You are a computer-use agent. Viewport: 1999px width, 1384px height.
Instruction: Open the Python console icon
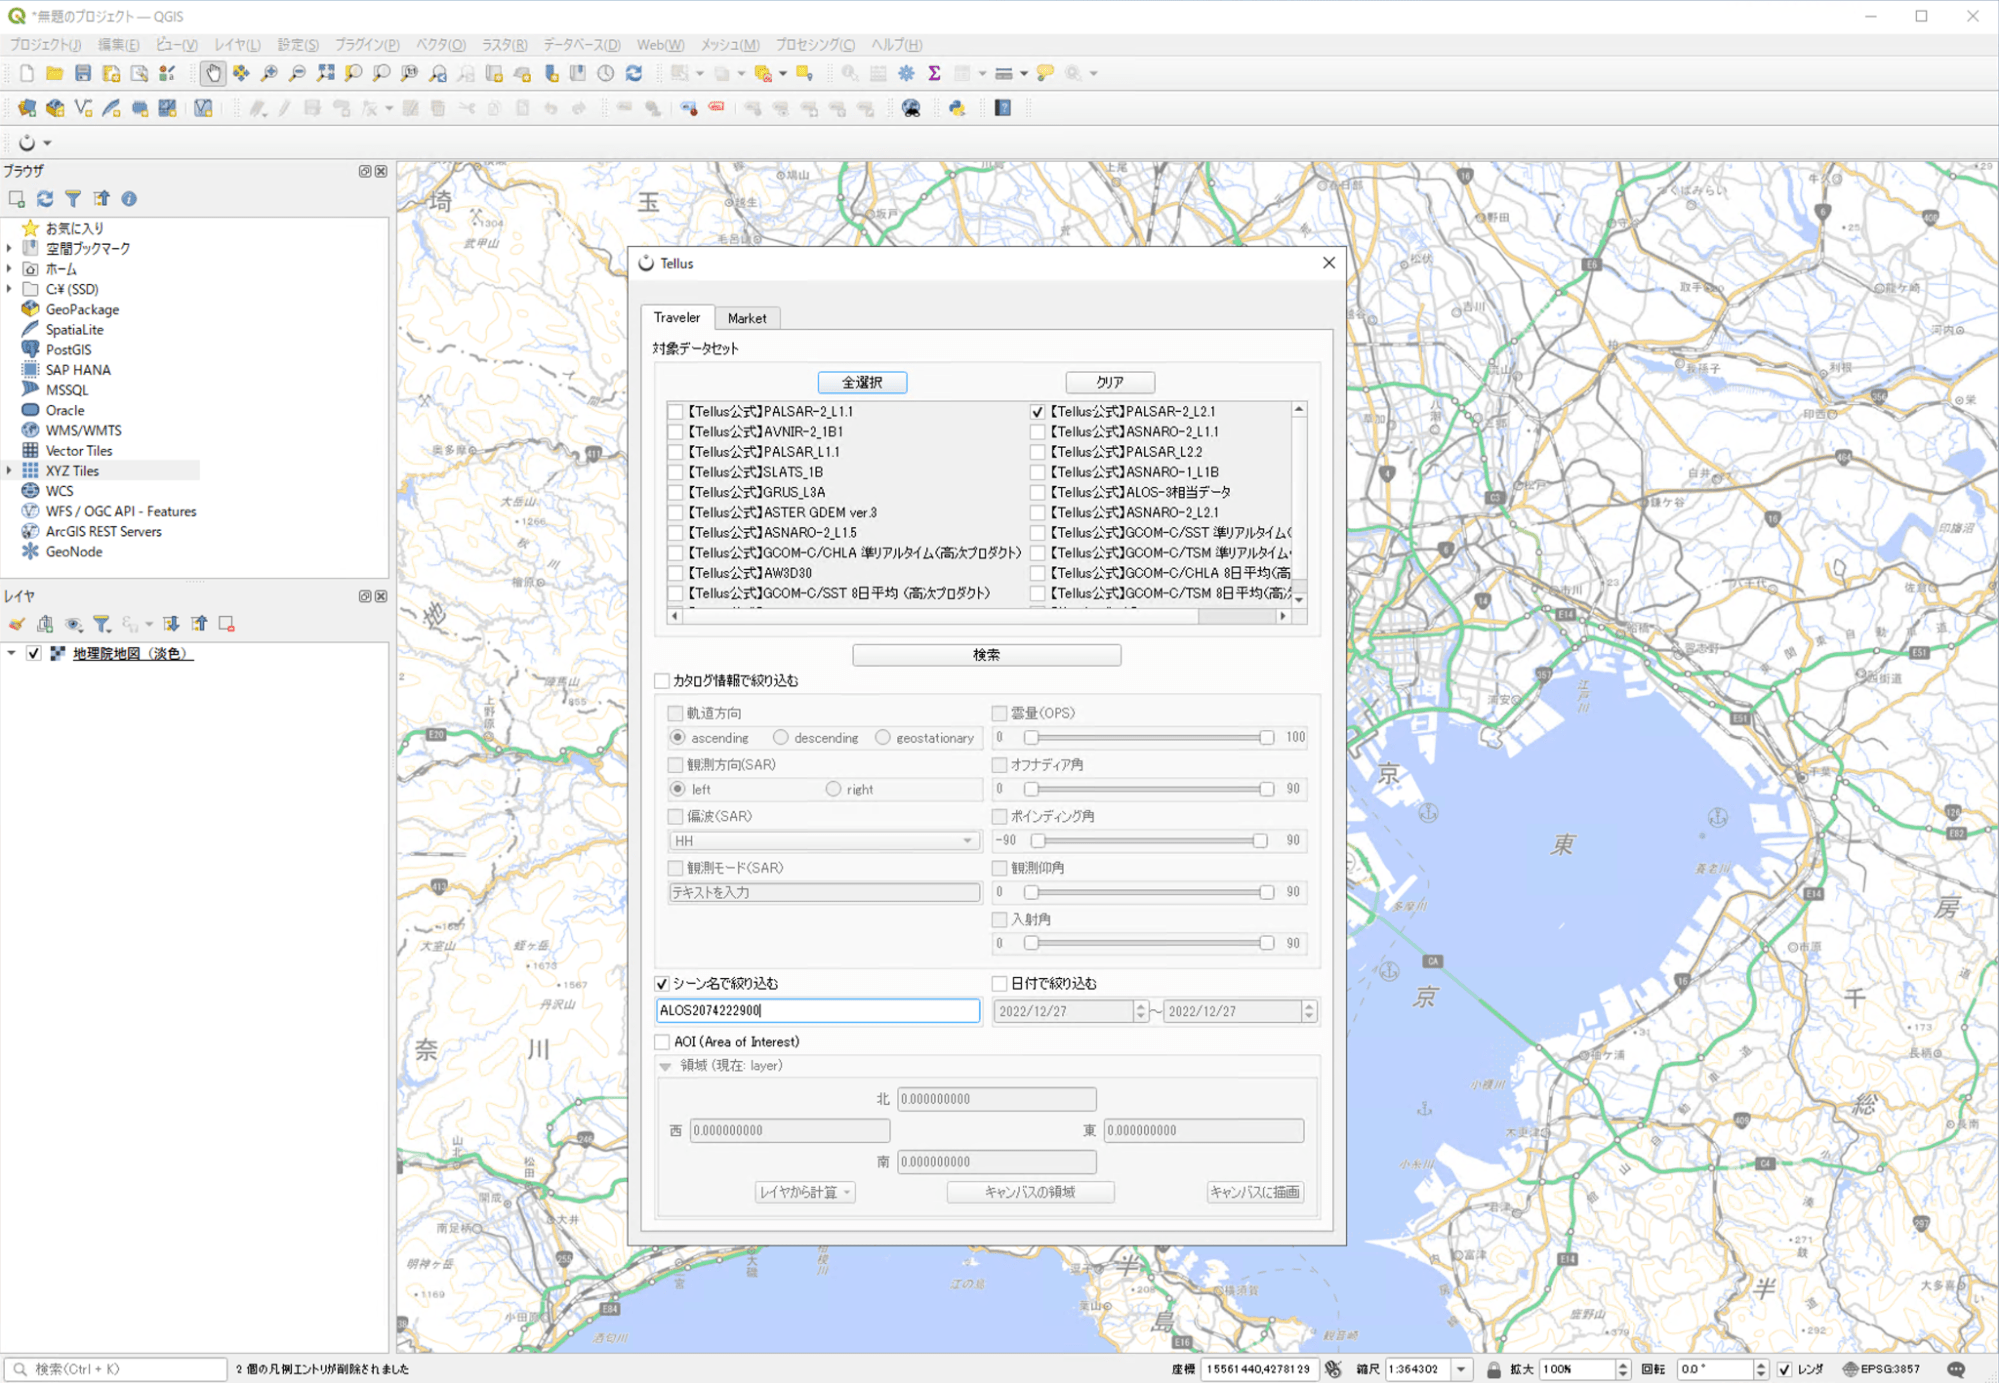pyautogui.click(x=957, y=108)
